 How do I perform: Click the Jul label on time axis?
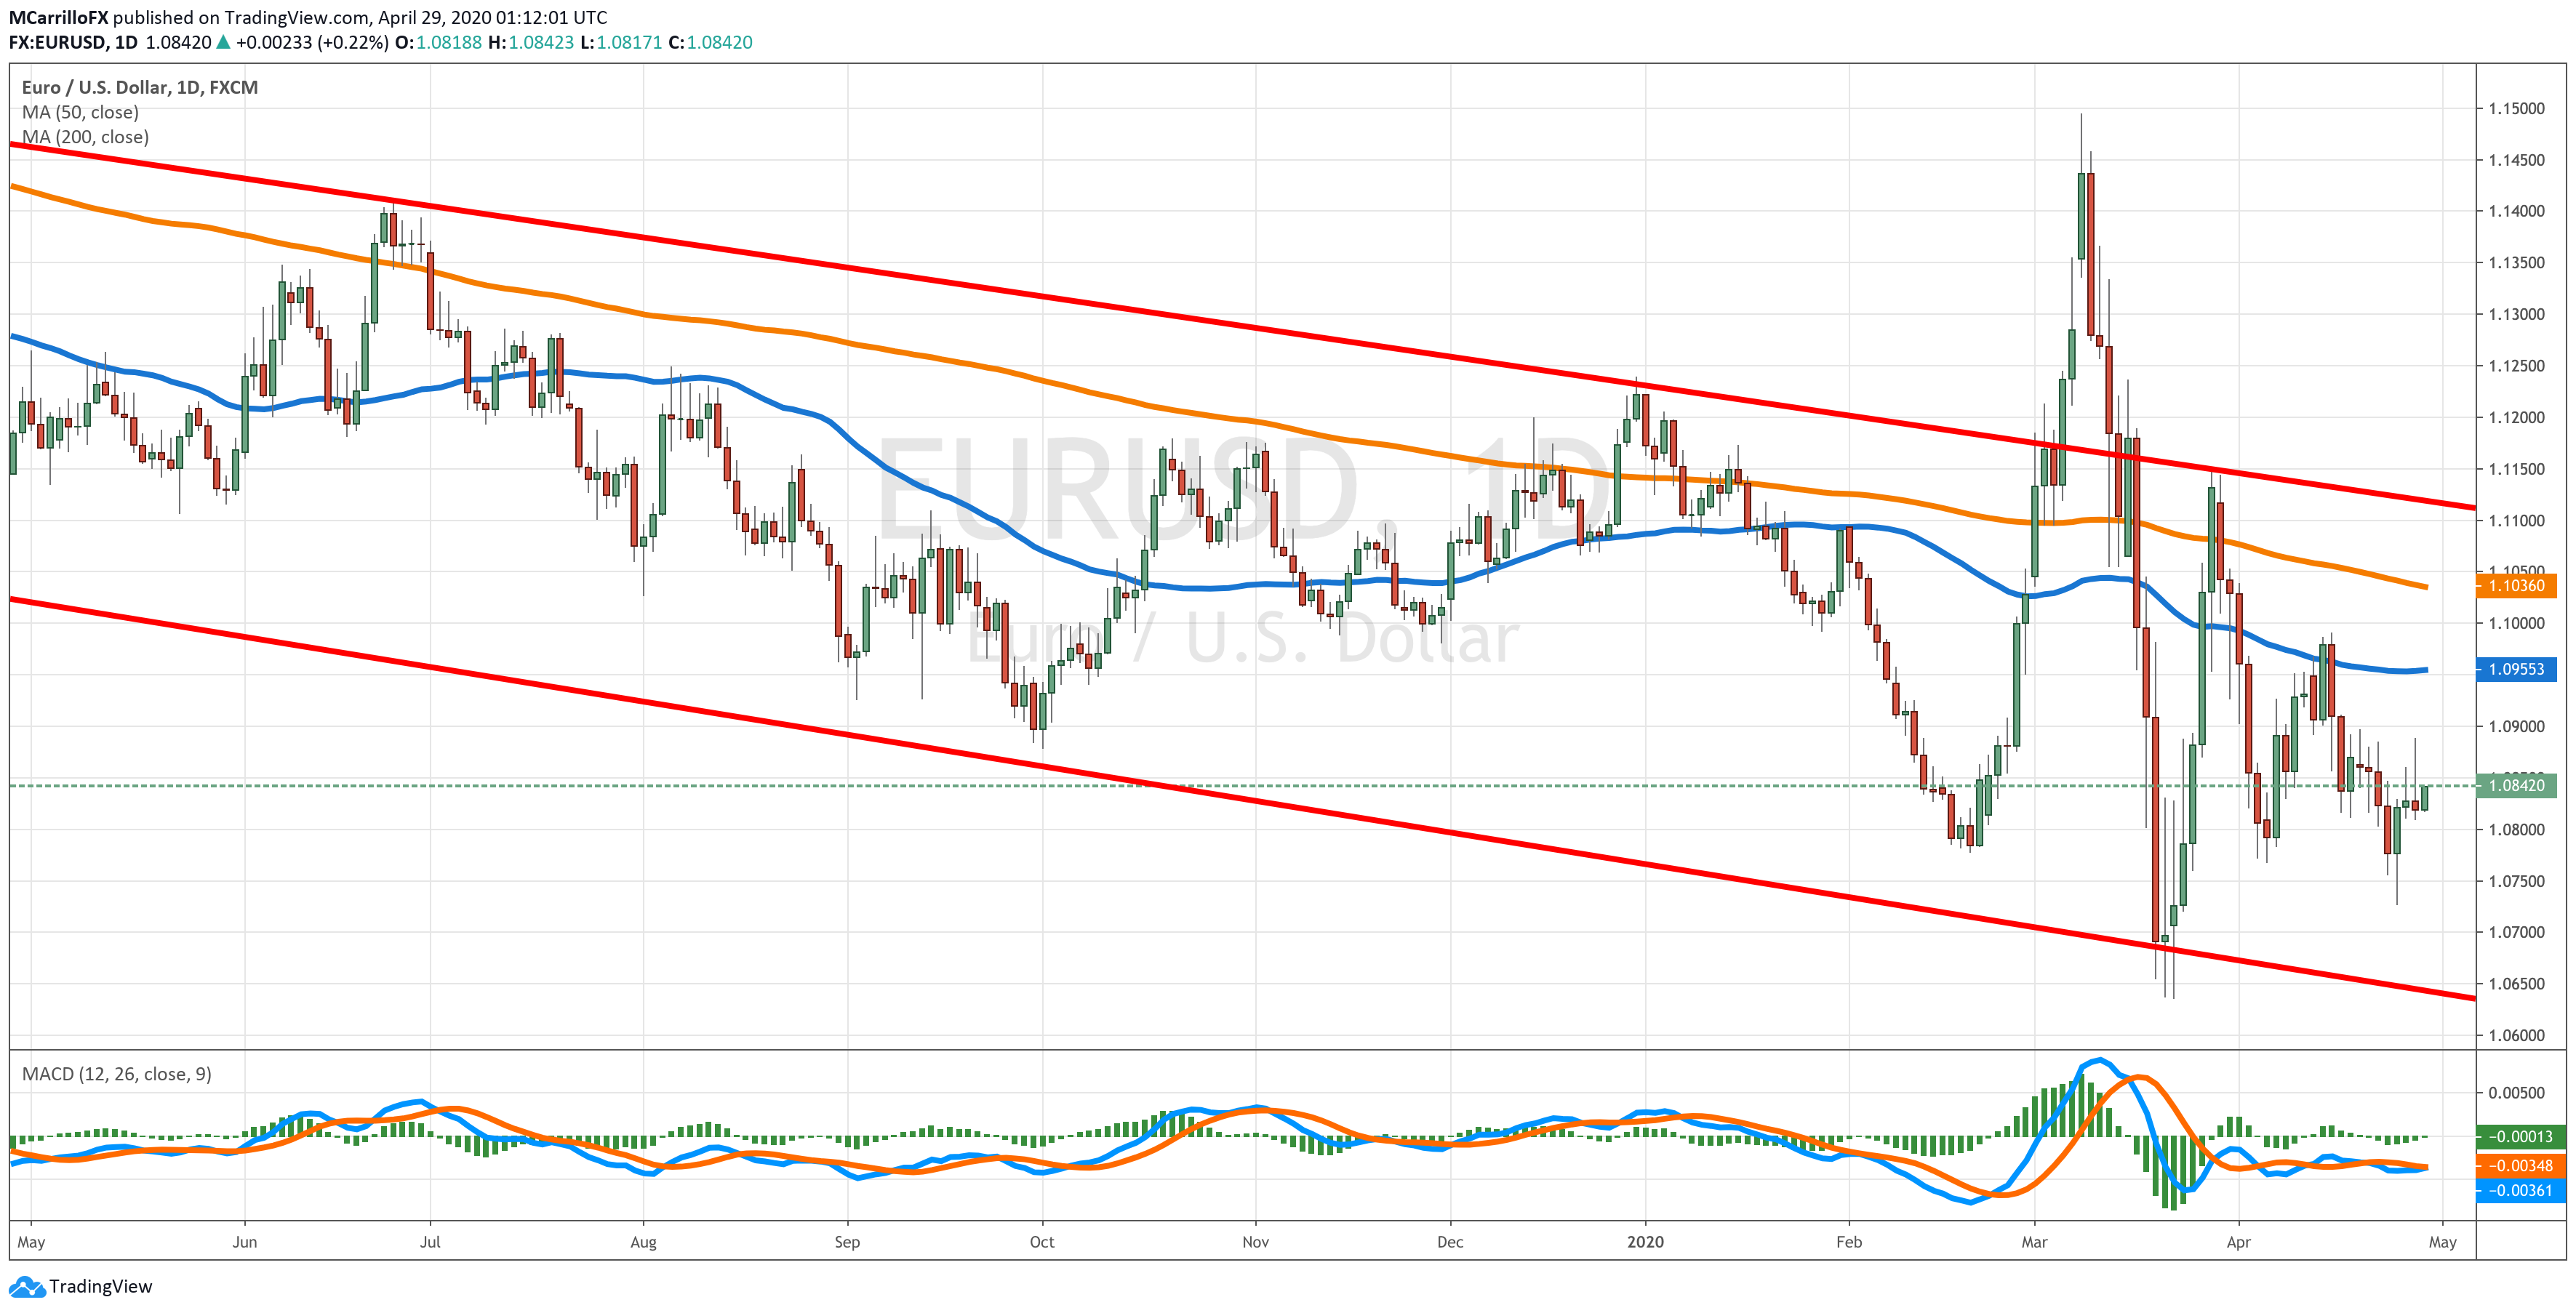coord(430,1242)
